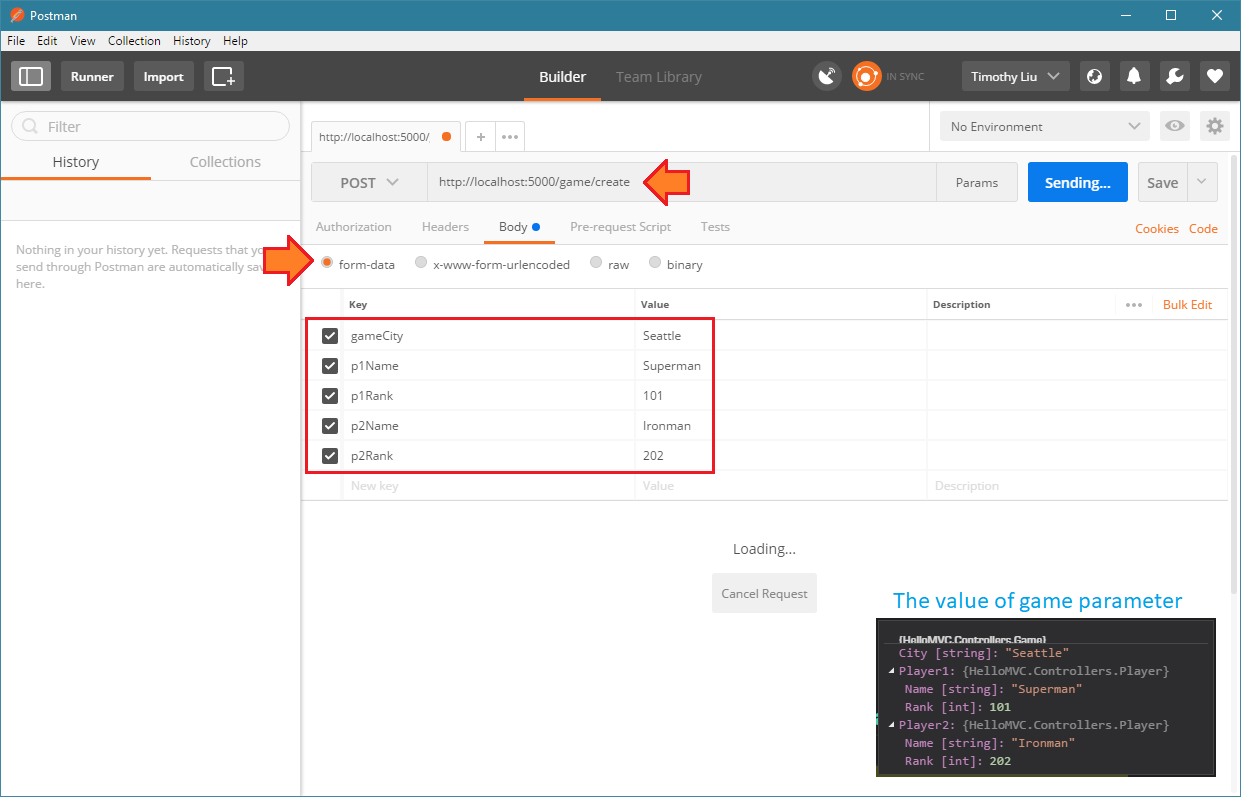Open column options ellipsis near Bulk Edit

[1133, 305]
